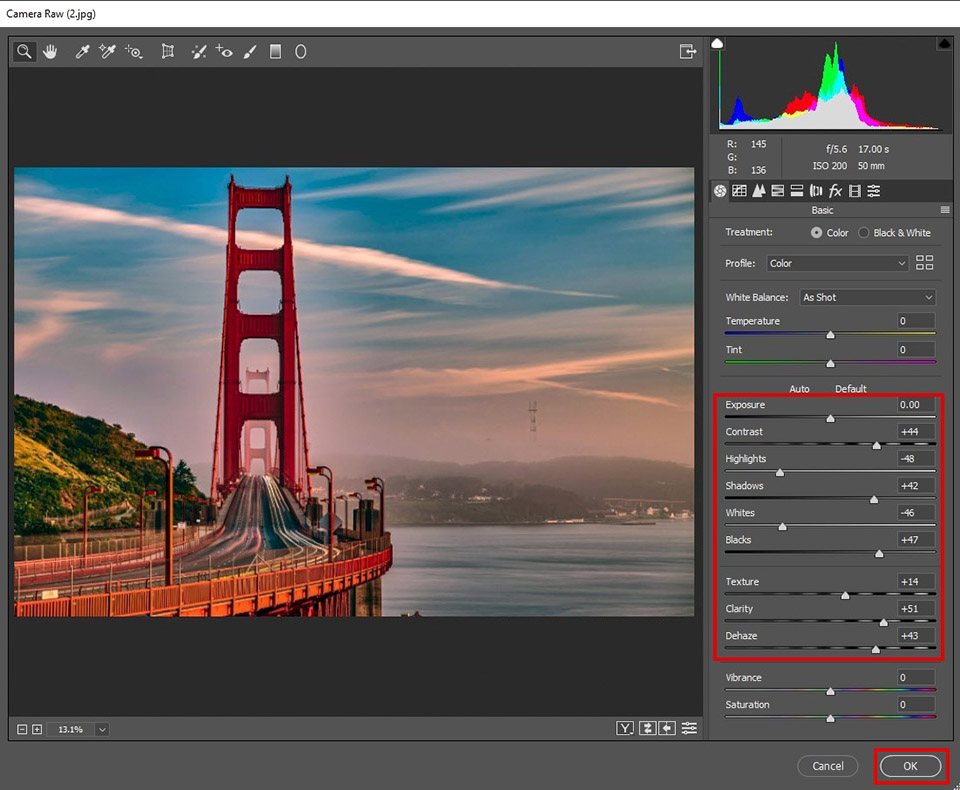Select the Black & White treatment option
960x790 pixels.
coord(864,233)
